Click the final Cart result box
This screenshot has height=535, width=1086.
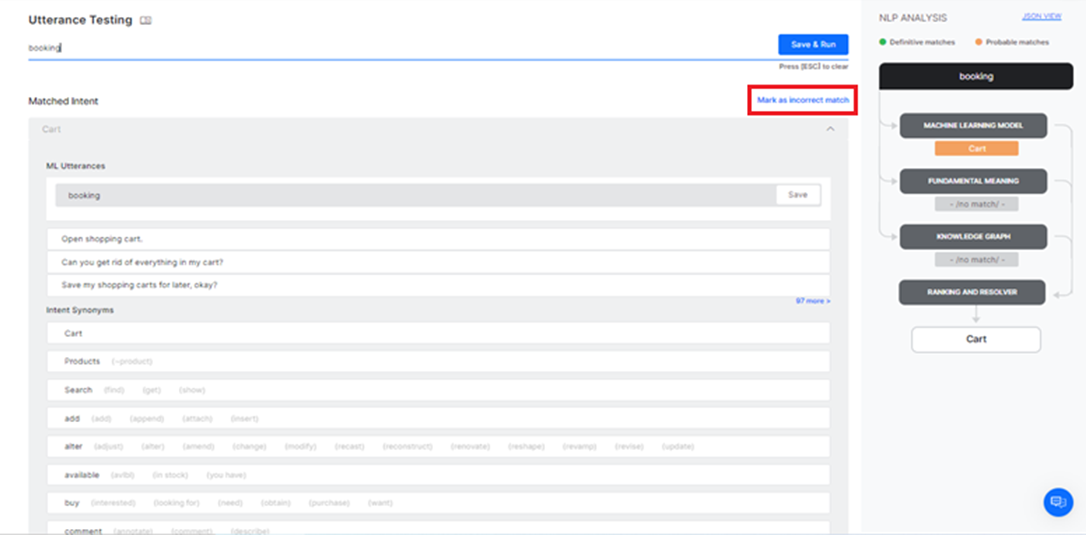[x=976, y=339]
